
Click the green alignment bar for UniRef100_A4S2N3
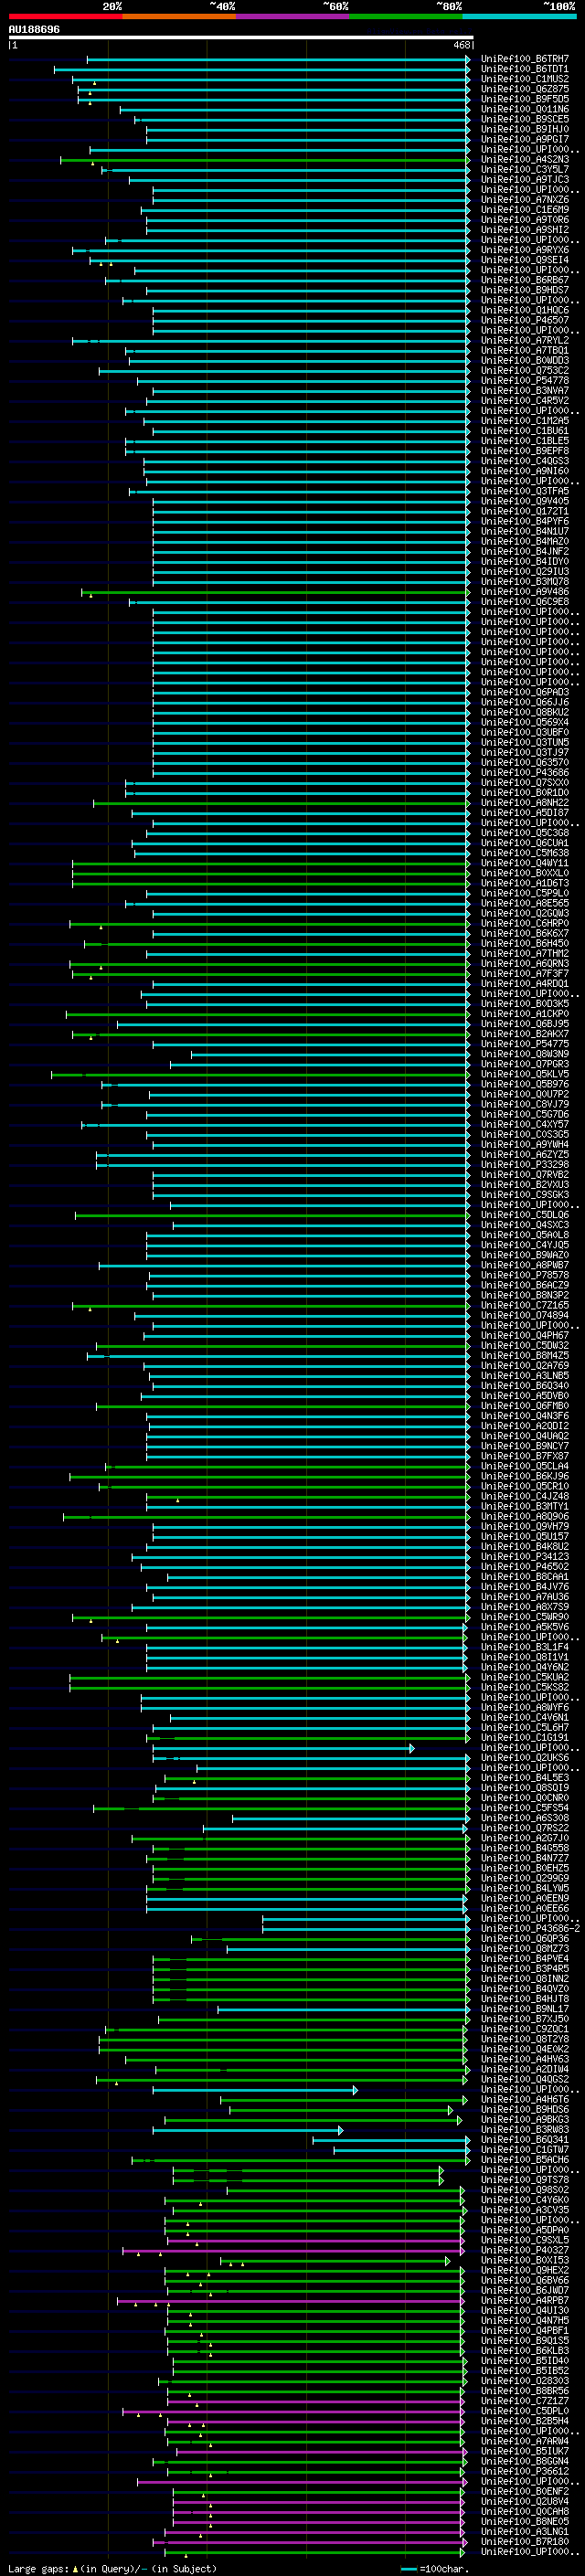point(265,159)
